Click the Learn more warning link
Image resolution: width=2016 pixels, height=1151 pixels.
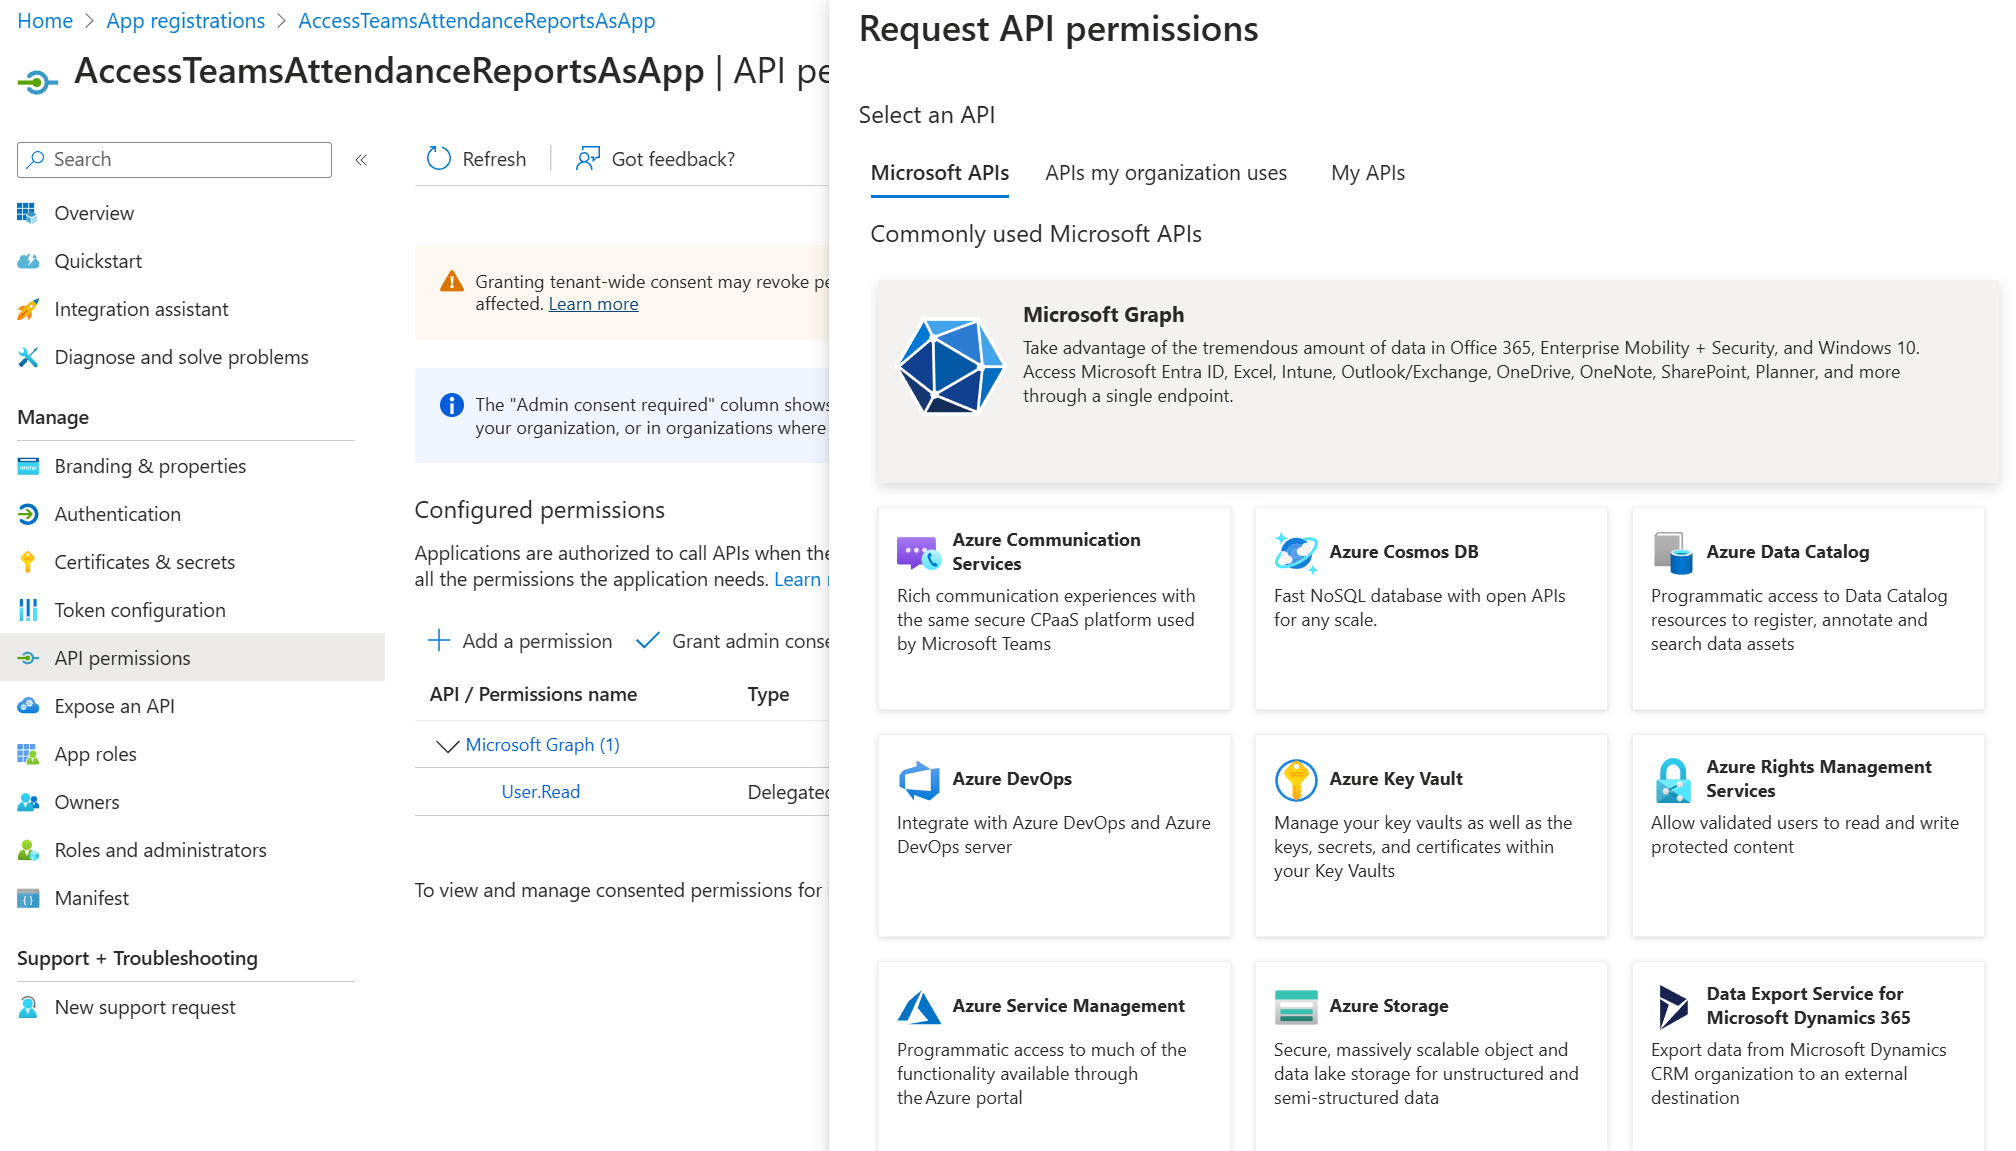point(593,303)
